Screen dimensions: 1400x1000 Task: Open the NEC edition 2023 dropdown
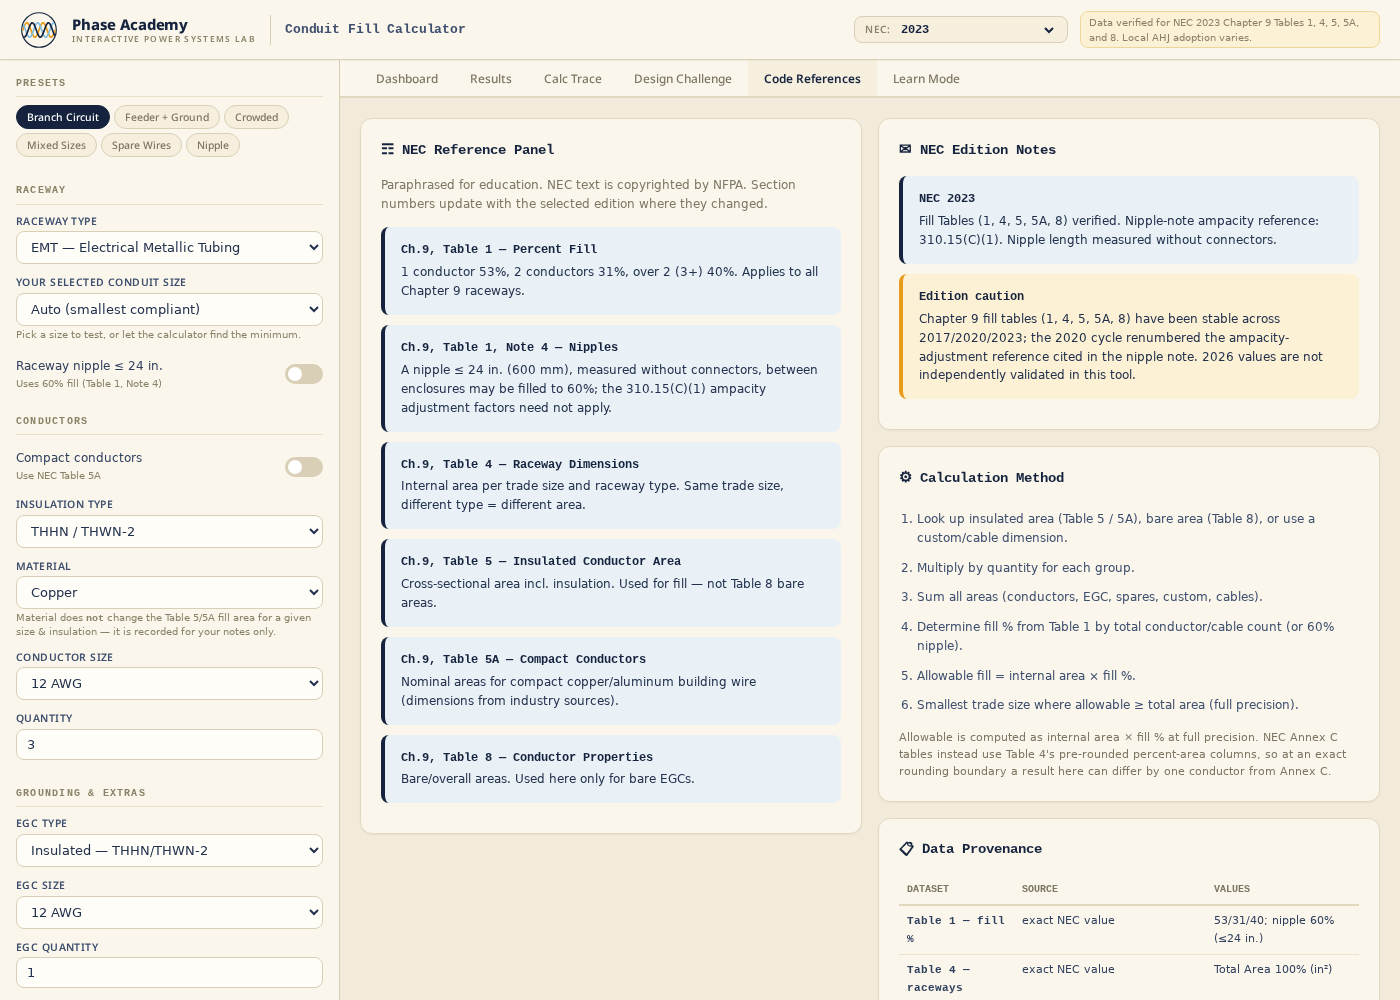[x=961, y=30]
